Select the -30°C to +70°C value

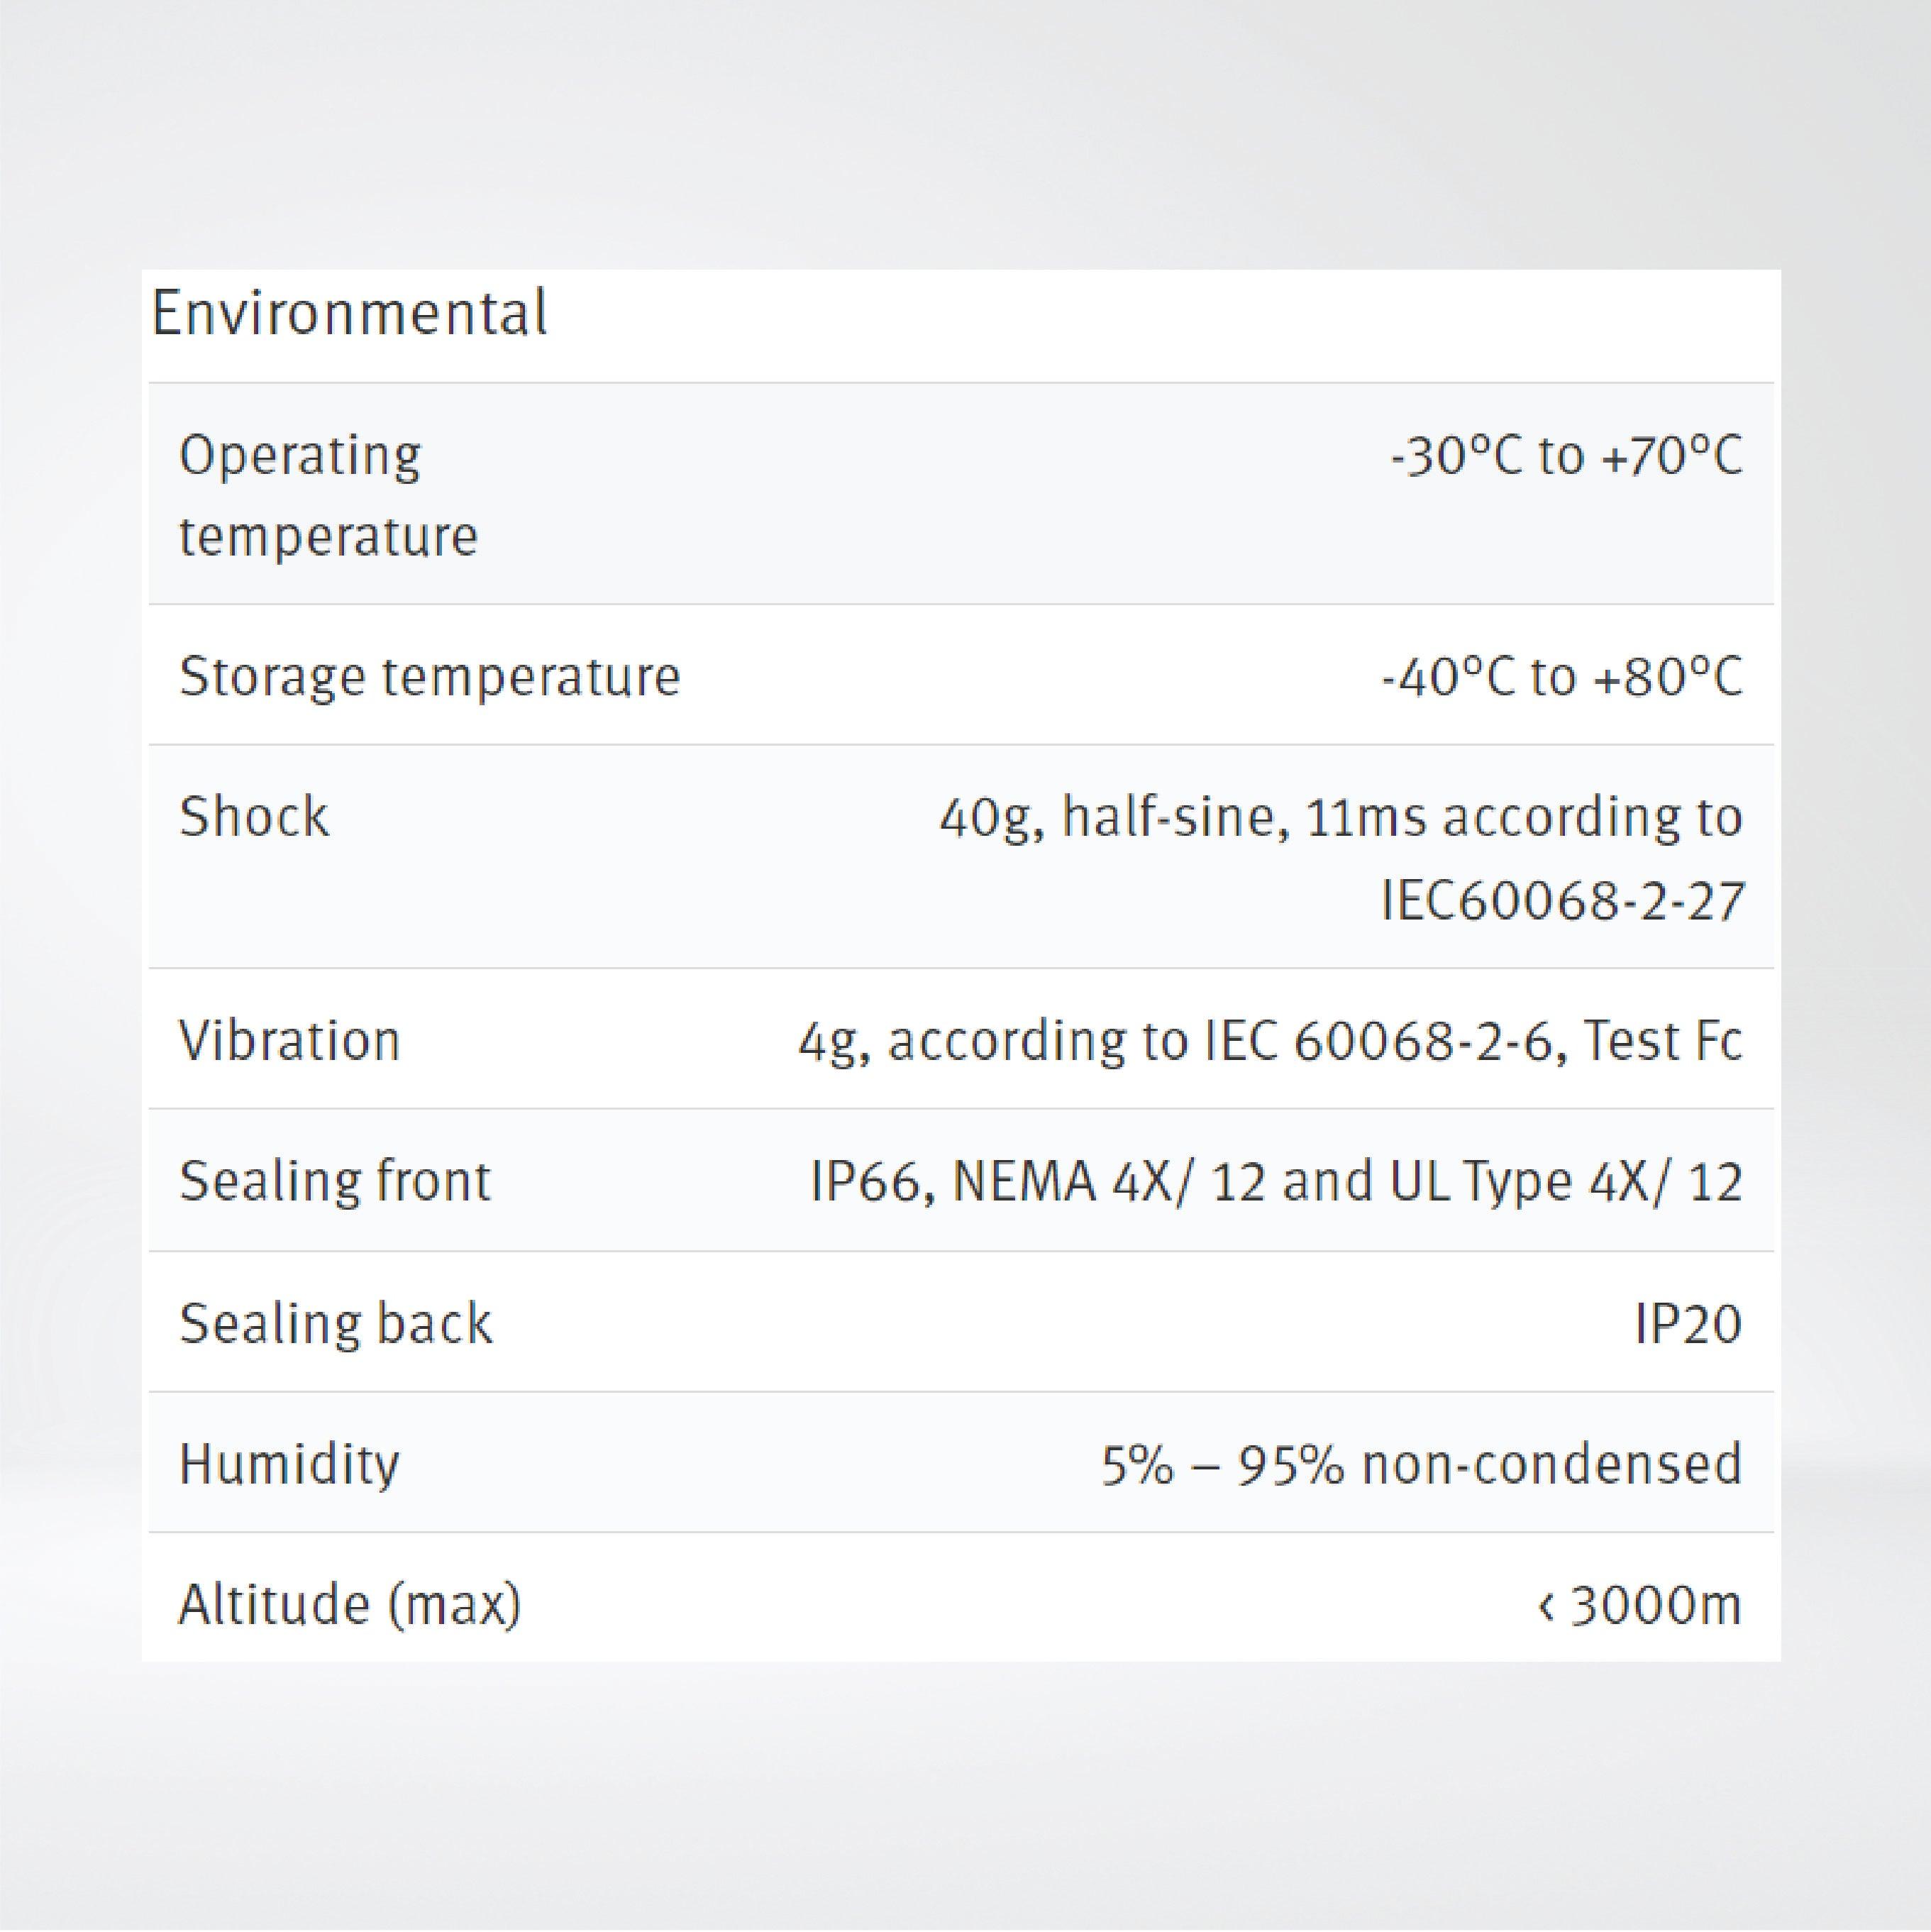[x=1566, y=456]
